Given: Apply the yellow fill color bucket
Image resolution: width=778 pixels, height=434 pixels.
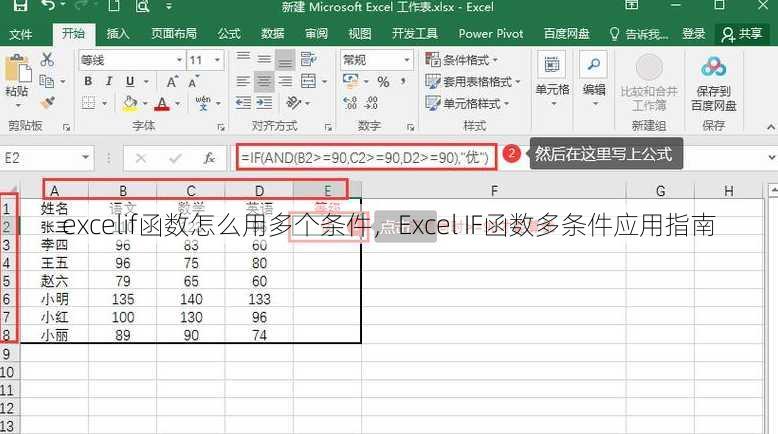Looking at the screenshot, I should (x=130, y=103).
